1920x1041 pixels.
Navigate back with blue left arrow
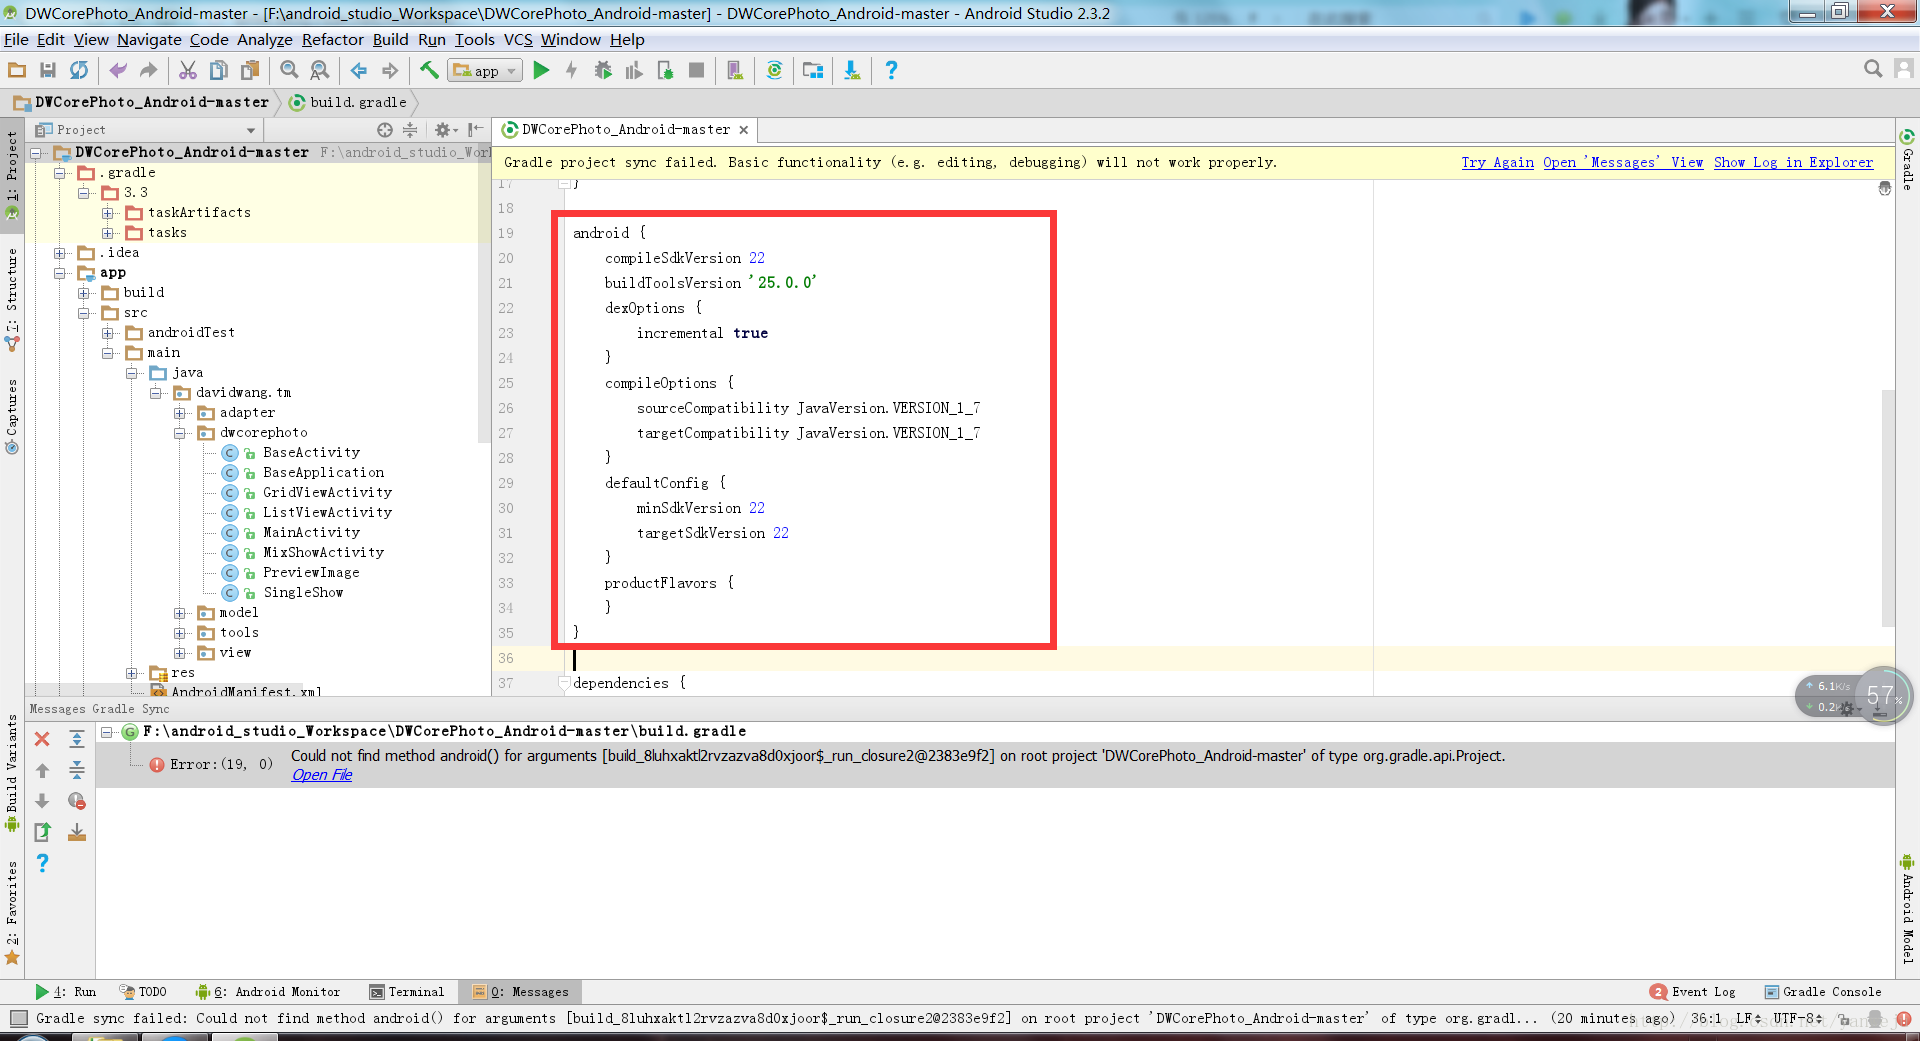[359, 70]
